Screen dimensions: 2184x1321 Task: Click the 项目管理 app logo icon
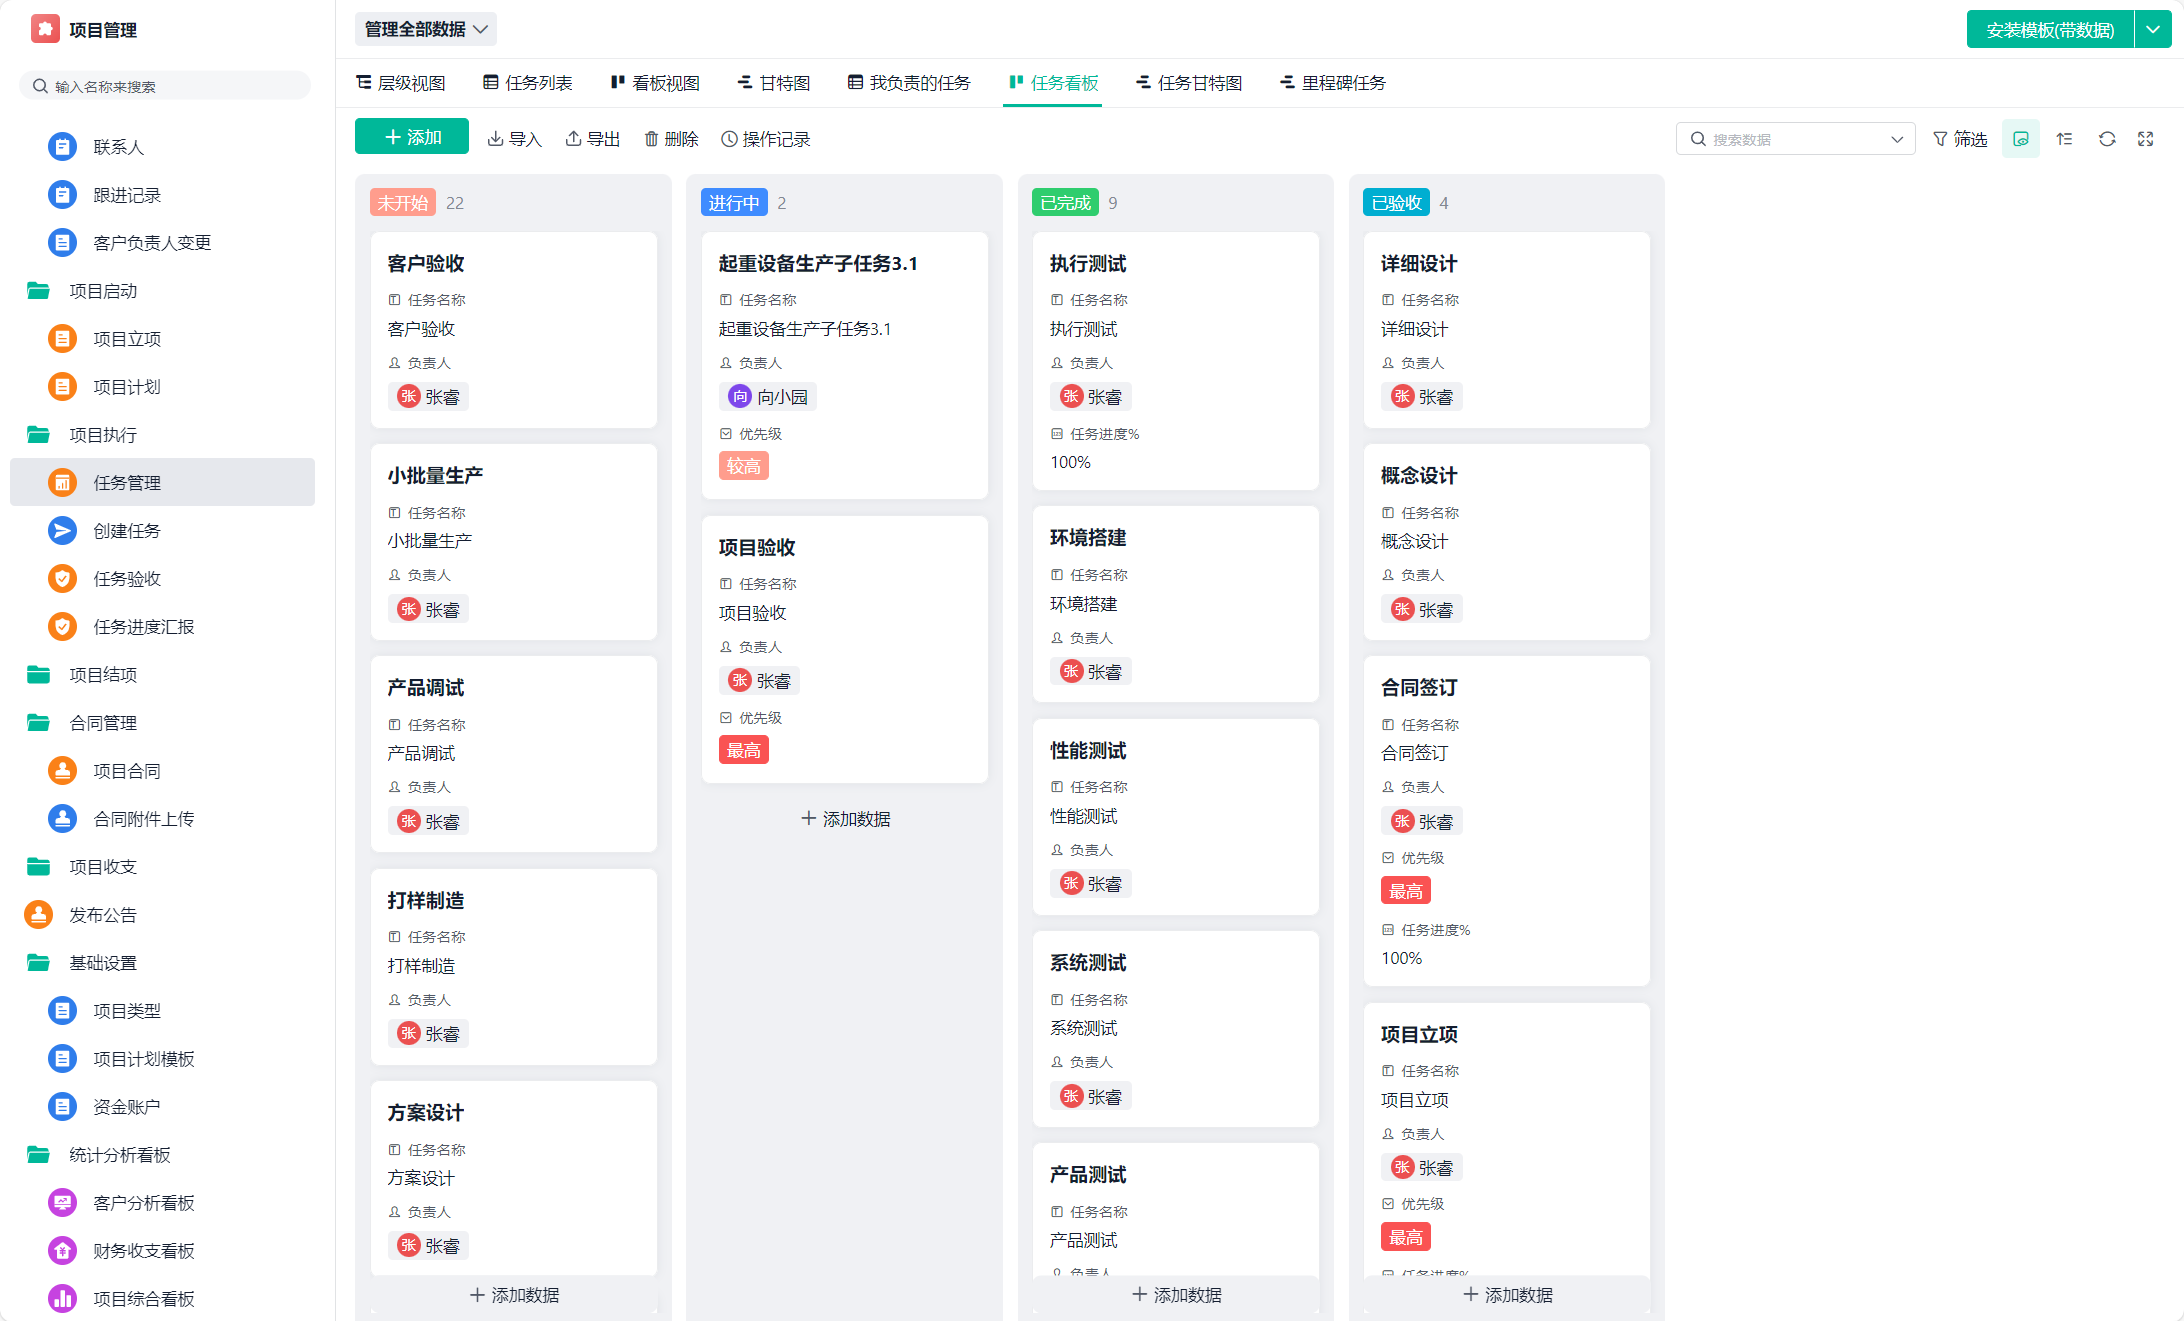point(45,29)
